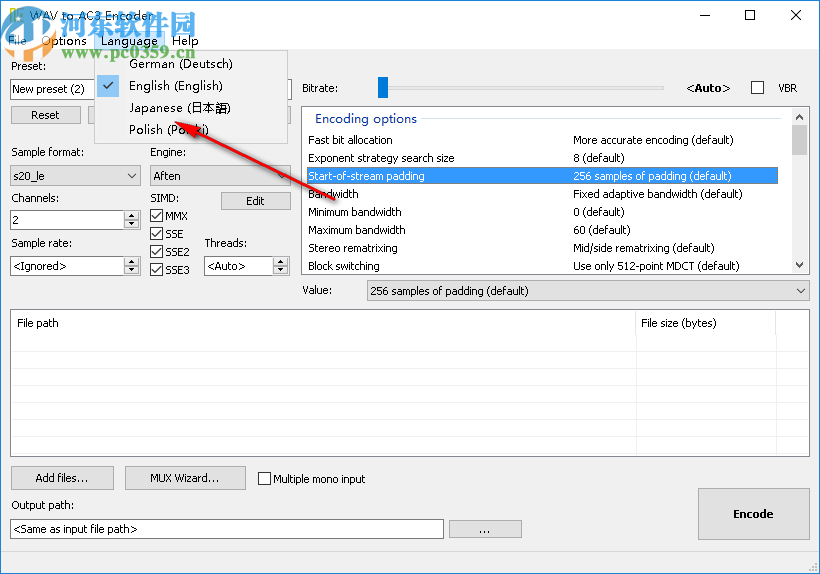Click the Bitrate slider handle
Image resolution: width=820 pixels, height=574 pixels.
[x=383, y=88]
